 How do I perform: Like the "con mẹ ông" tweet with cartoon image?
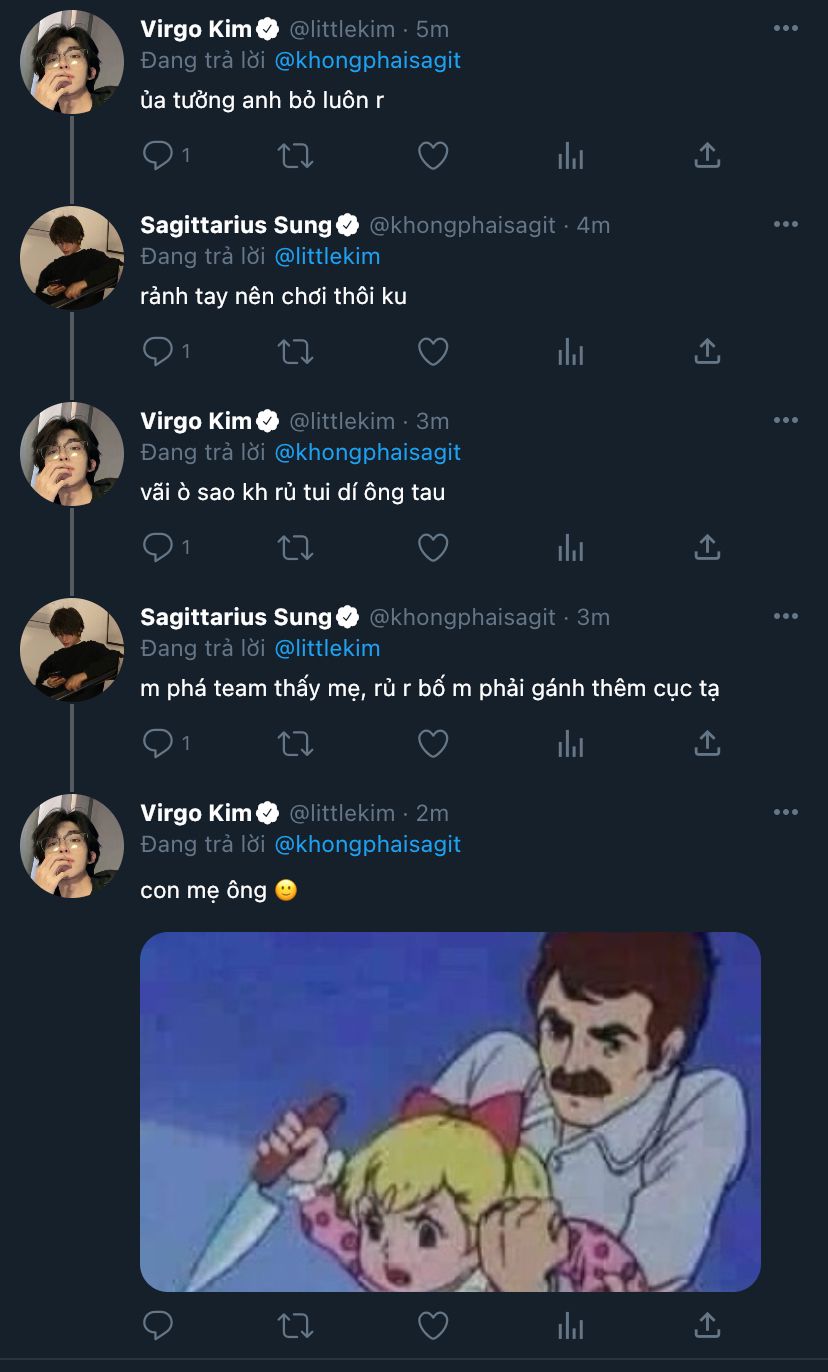point(432,1326)
